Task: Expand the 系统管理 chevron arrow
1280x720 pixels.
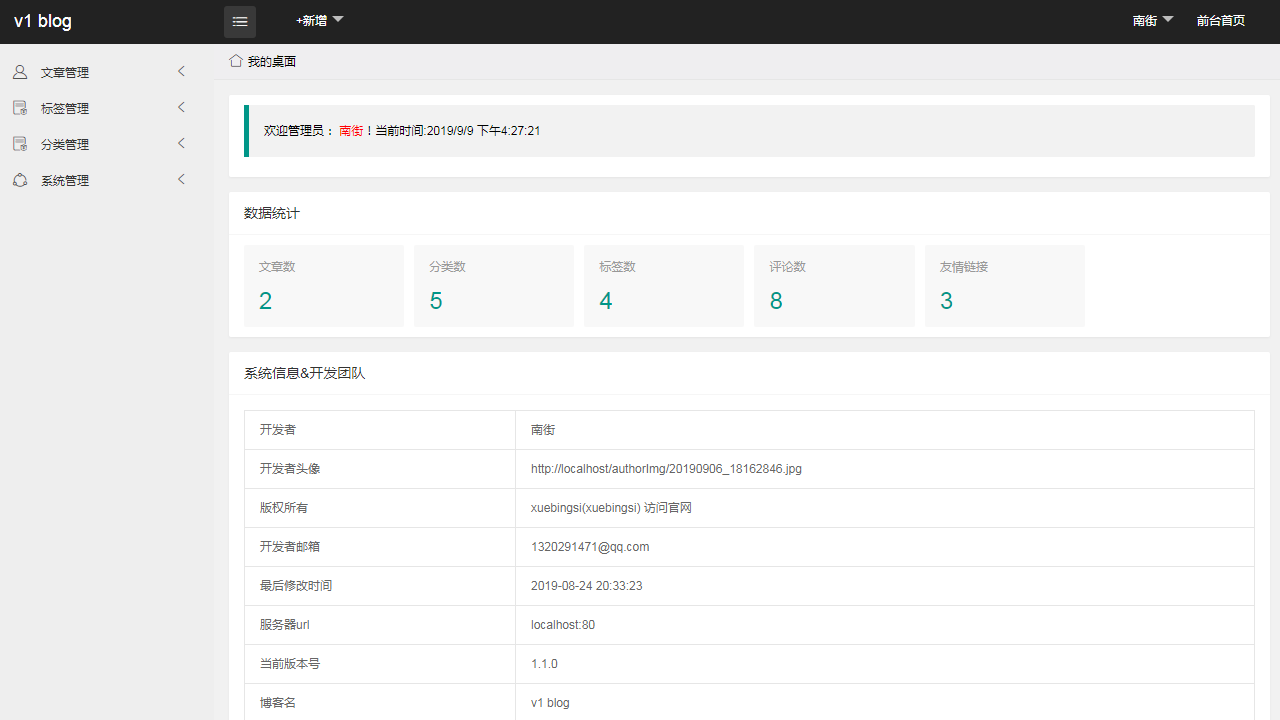Action: 181,179
